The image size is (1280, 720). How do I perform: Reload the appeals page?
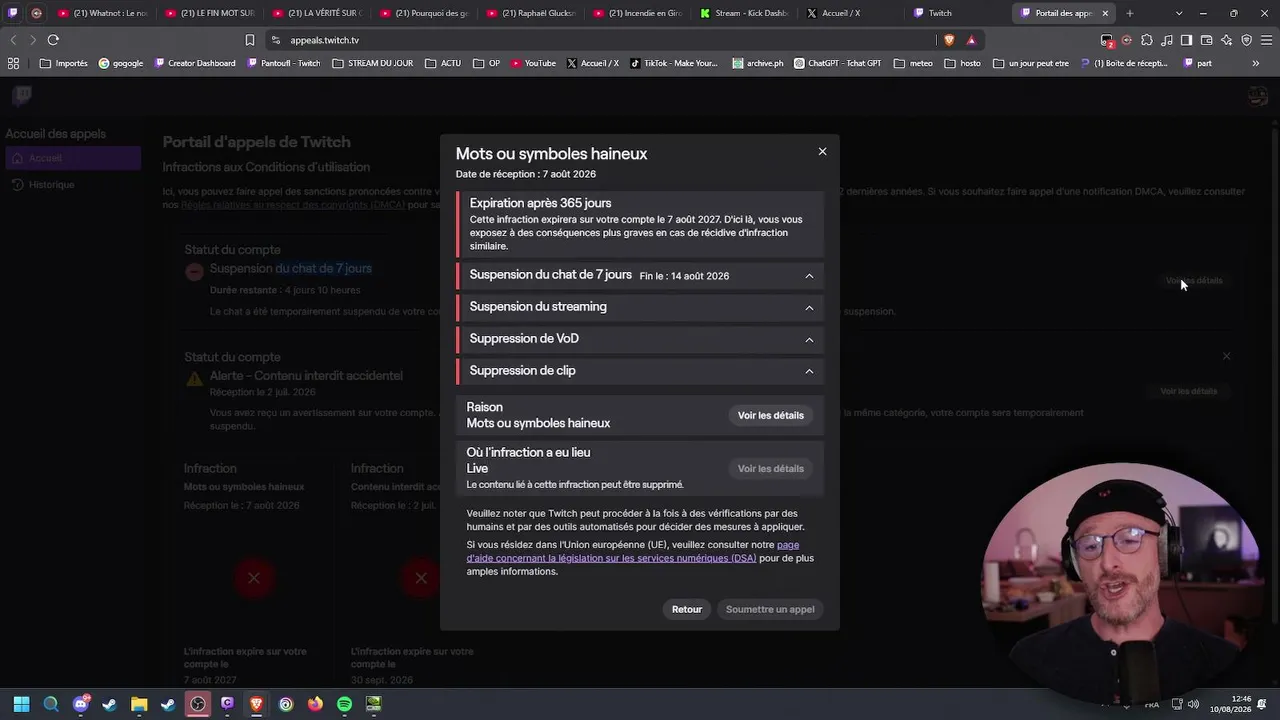53,40
